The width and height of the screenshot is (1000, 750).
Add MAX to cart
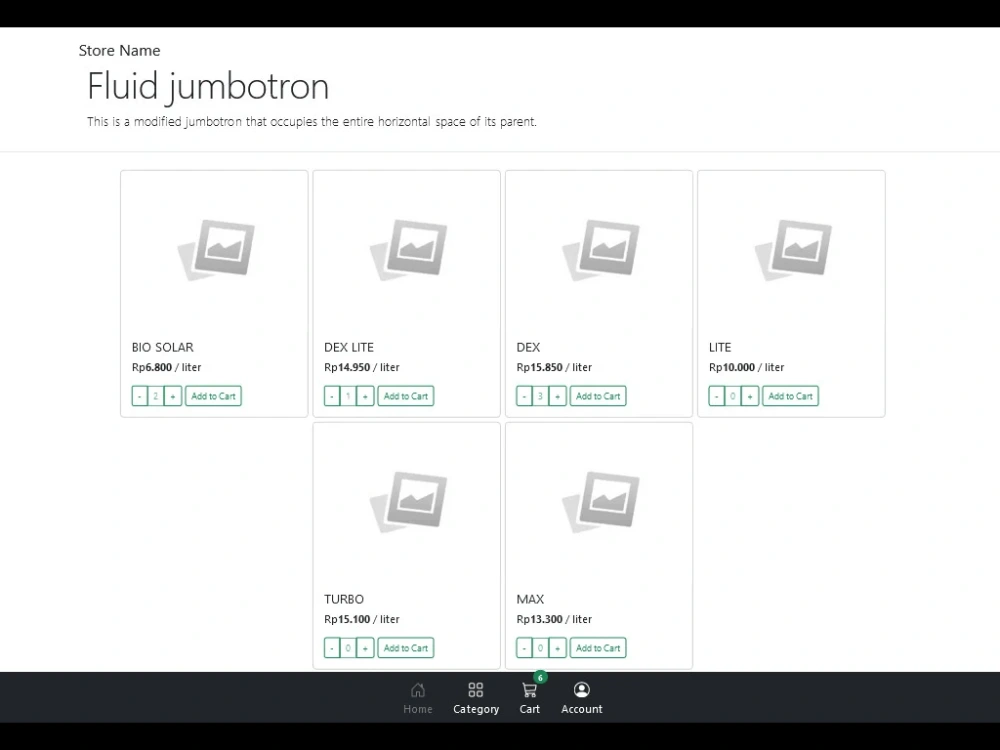point(598,648)
